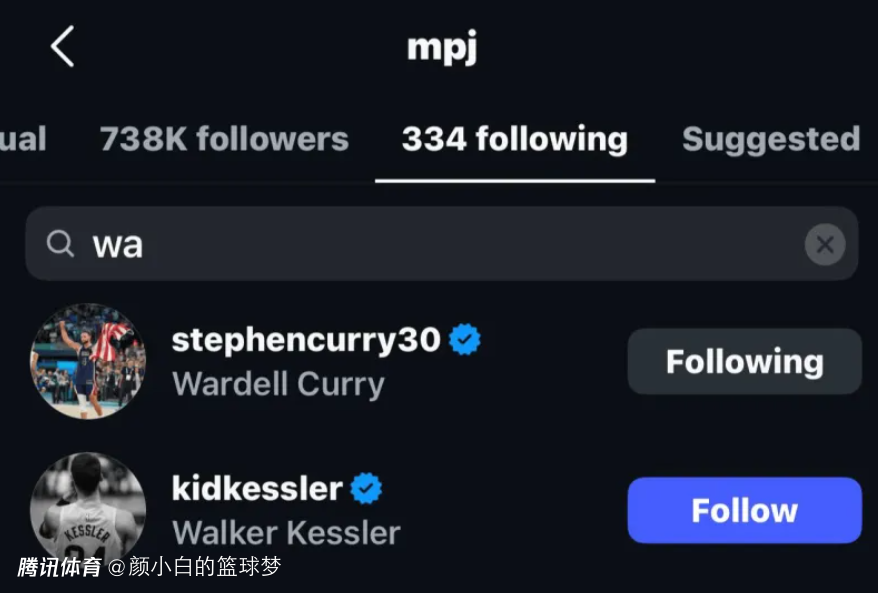Open stephencurry30's profile picture

pos(88,360)
